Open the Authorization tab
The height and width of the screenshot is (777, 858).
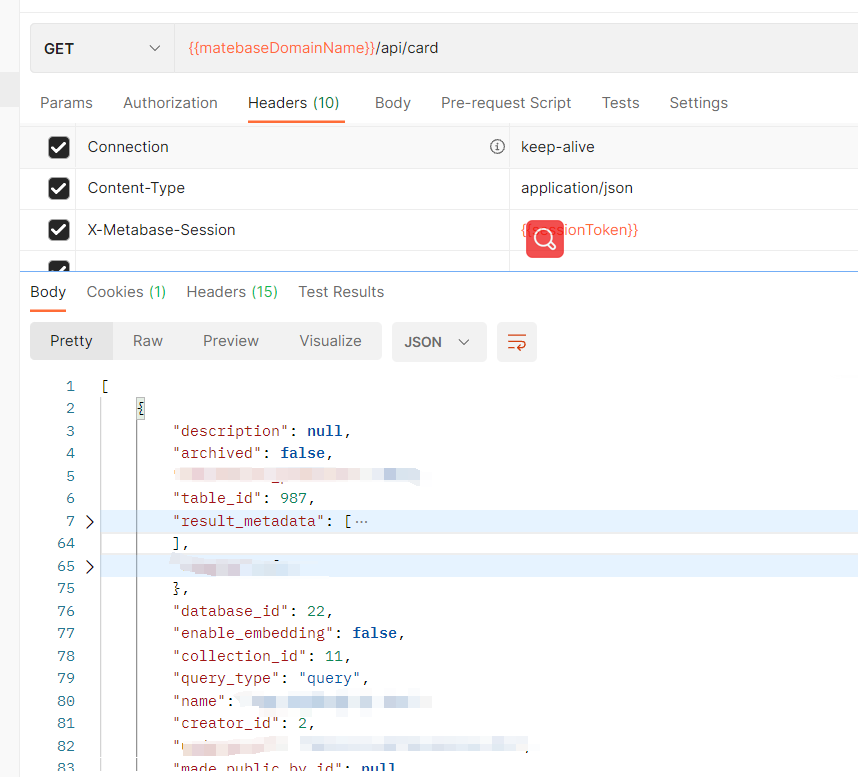click(x=170, y=103)
